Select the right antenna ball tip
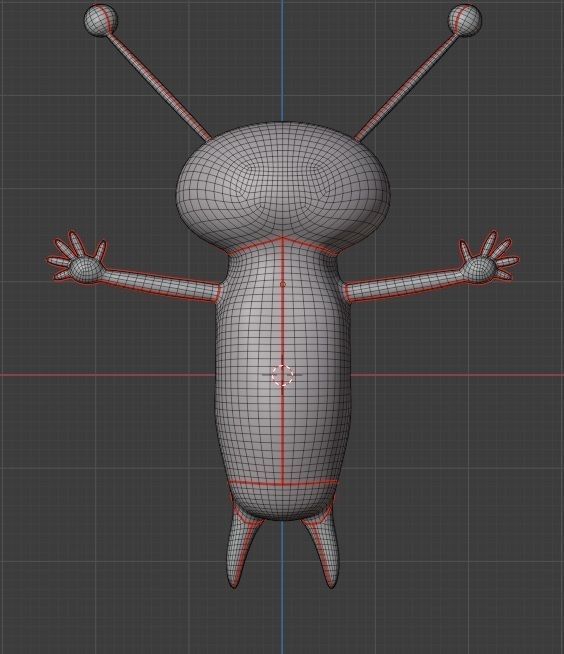The width and height of the screenshot is (564, 654). point(465,20)
